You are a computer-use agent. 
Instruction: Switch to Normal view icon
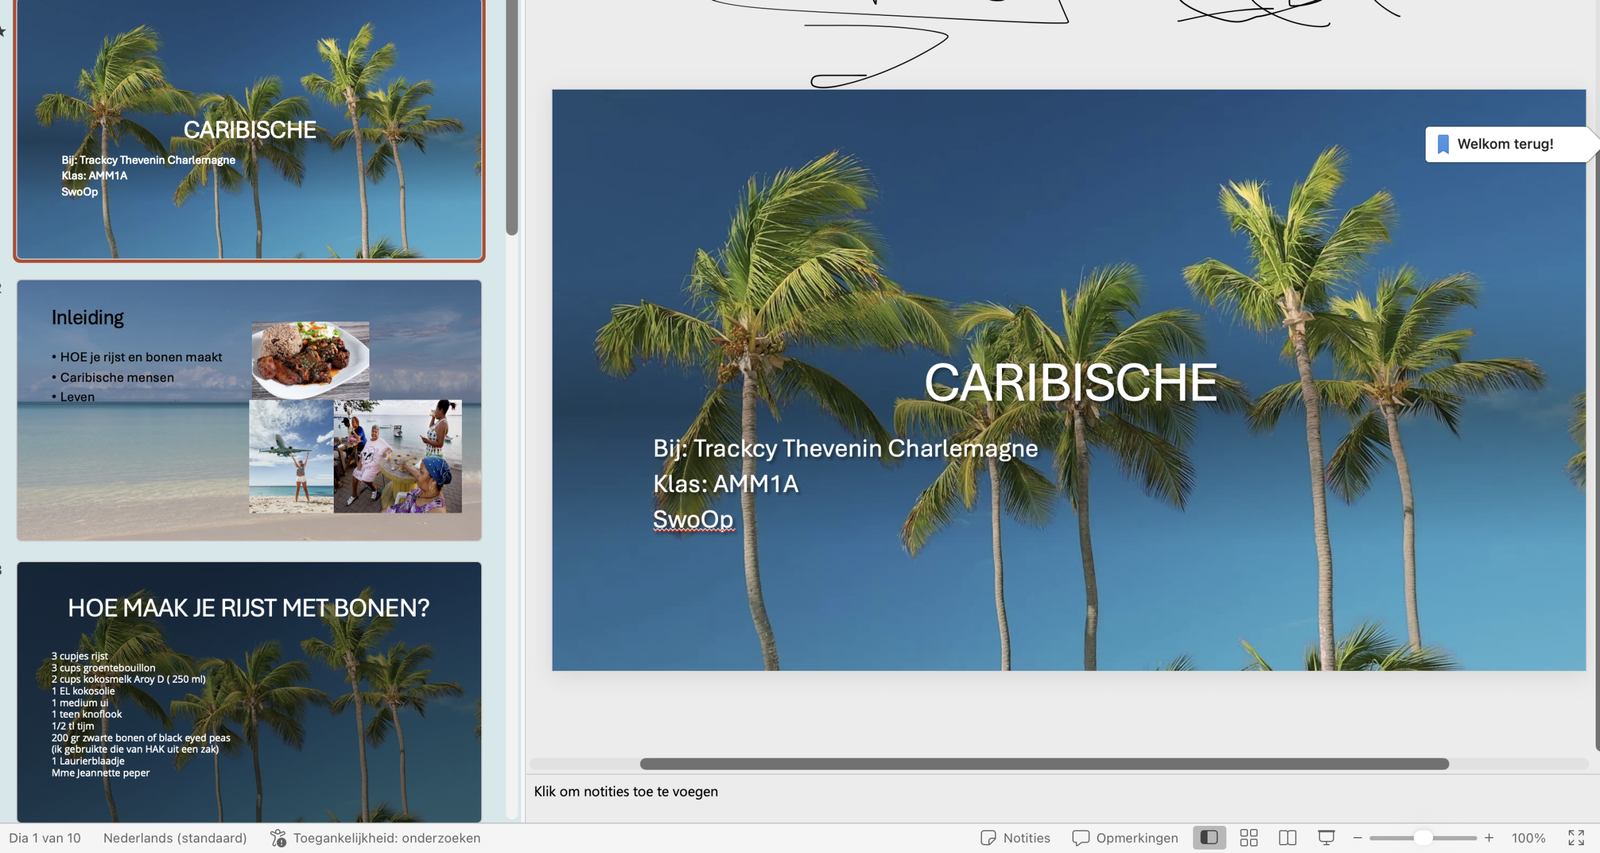[1209, 838]
